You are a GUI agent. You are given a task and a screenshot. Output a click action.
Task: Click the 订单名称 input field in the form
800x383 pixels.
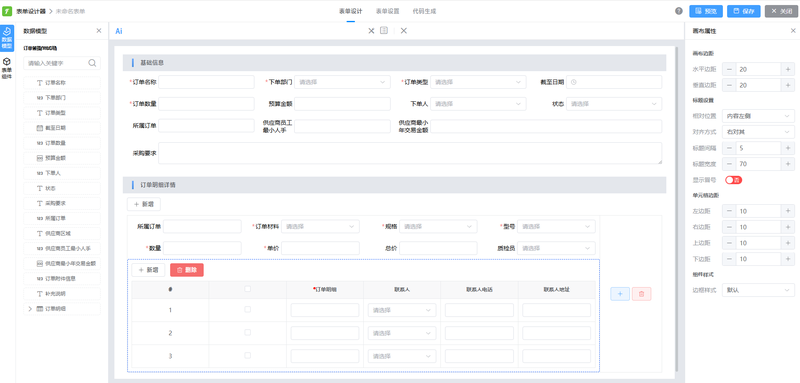pos(206,82)
